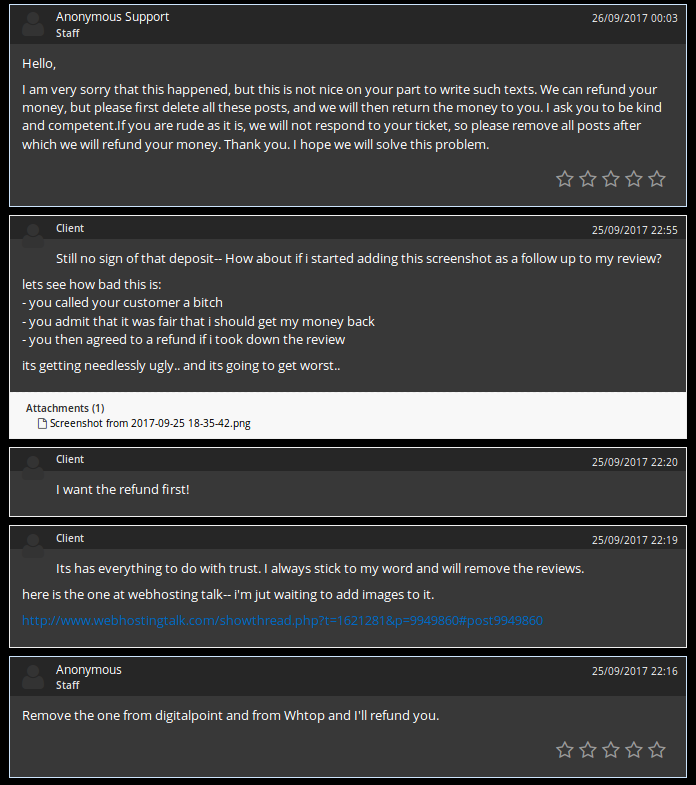The height and width of the screenshot is (785, 696).
Task: Open attachment Screenshot from 2017-09-25 18-35-42.png
Action: [x=150, y=423]
